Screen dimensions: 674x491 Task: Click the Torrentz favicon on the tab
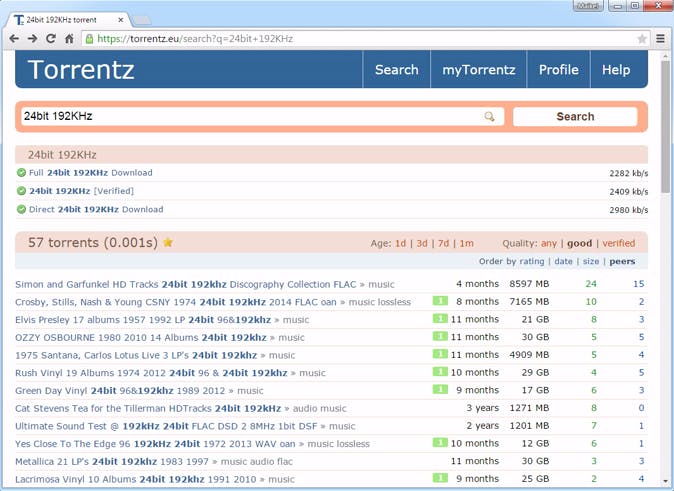coord(18,20)
